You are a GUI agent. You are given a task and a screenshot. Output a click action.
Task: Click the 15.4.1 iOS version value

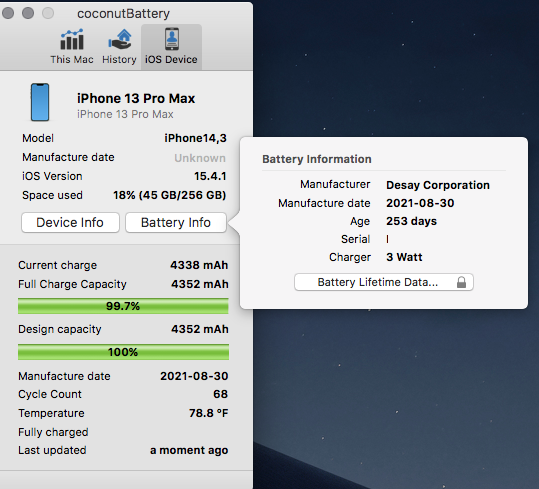click(210, 176)
